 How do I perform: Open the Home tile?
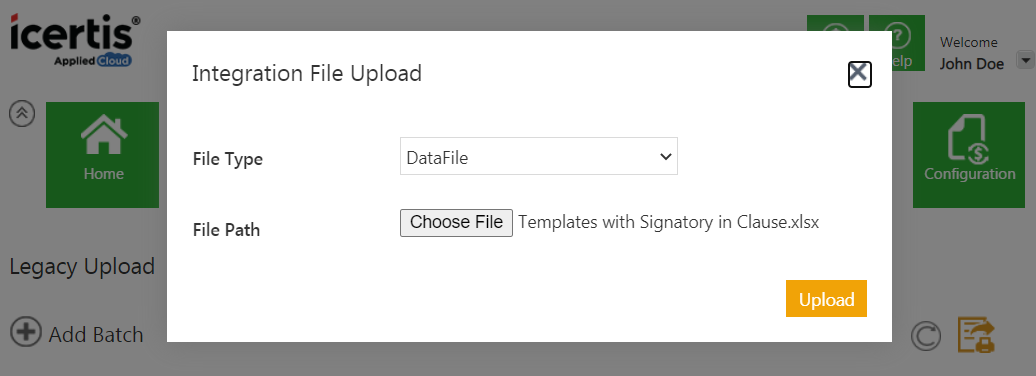(x=102, y=155)
